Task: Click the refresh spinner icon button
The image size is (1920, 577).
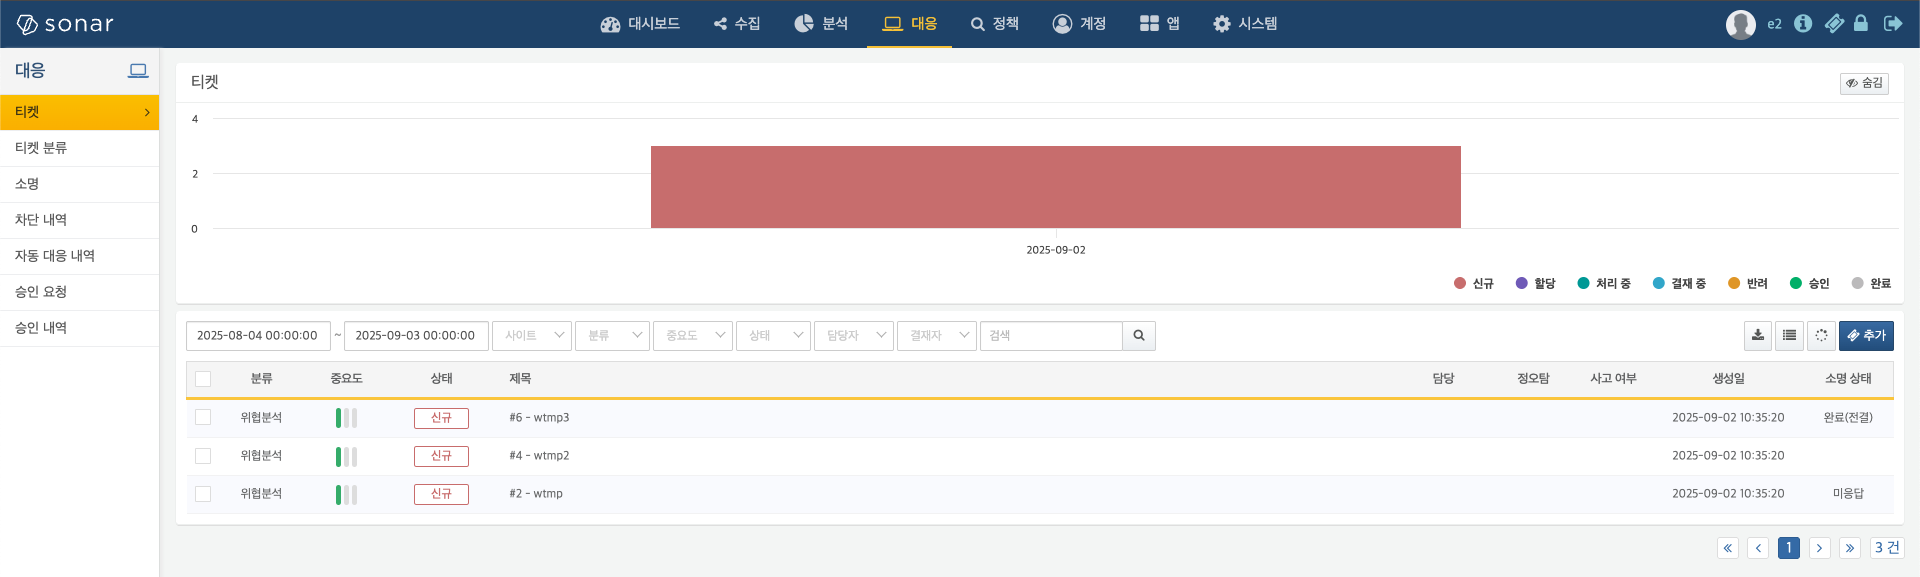Action: click(1822, 336)
